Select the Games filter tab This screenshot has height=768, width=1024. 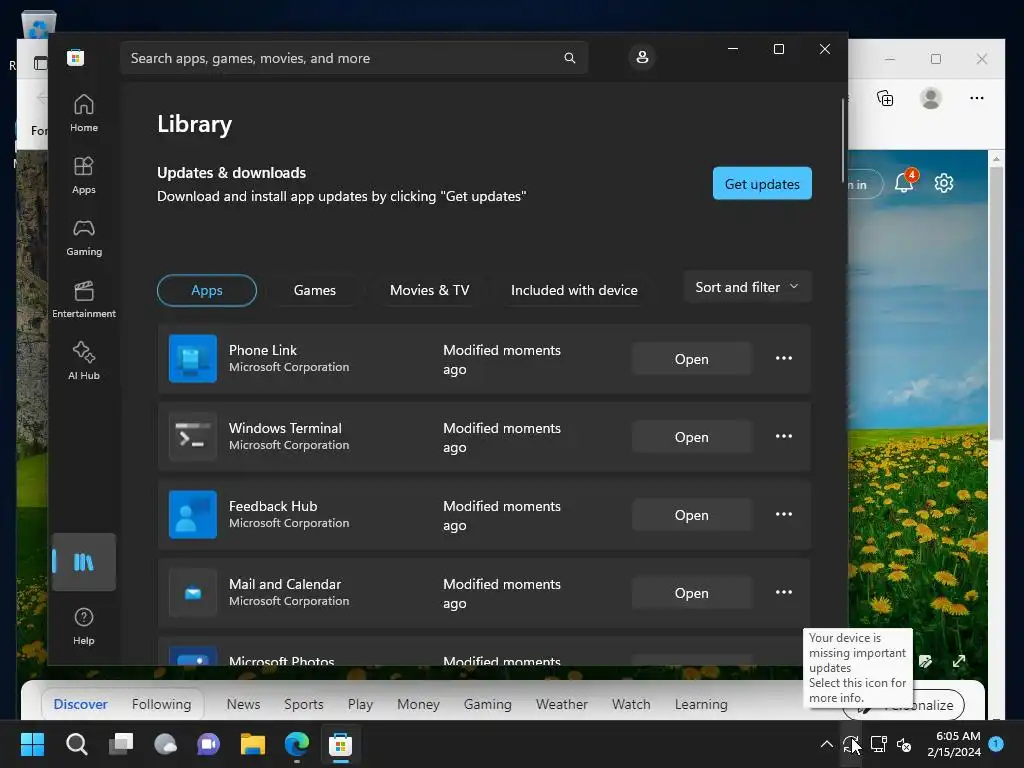click(314, 291)
